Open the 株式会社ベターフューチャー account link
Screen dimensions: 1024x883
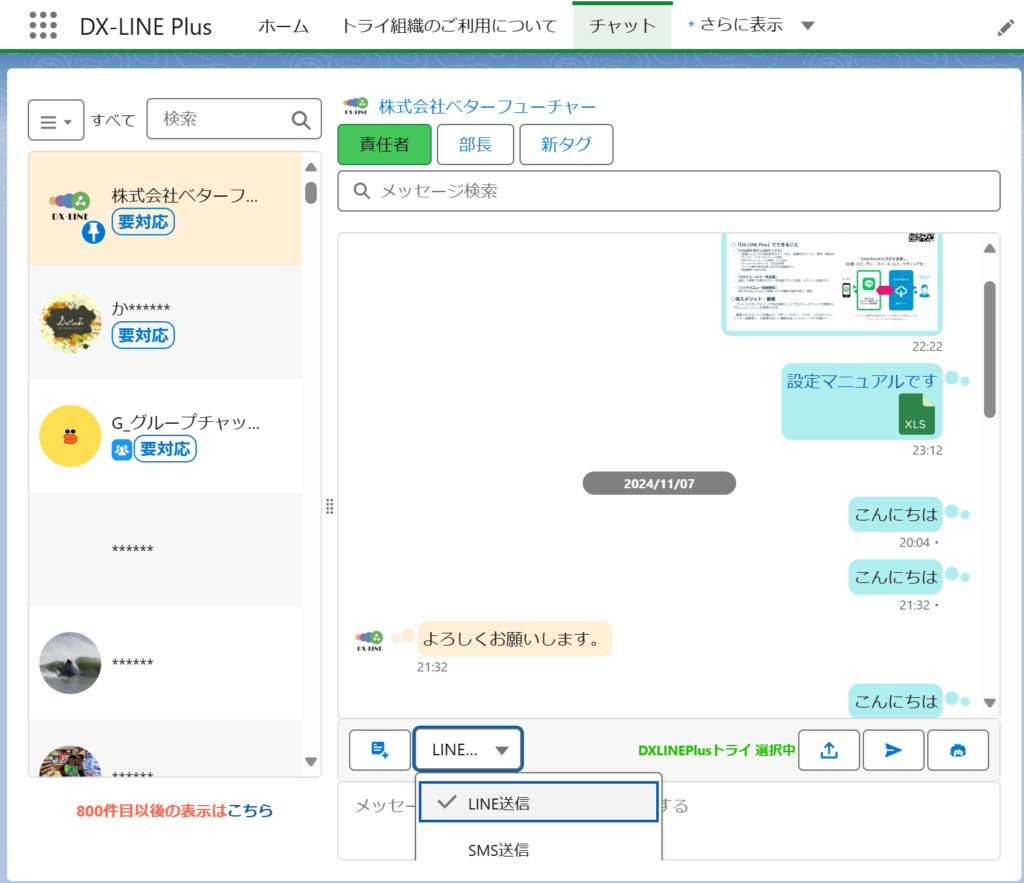click(486, 107)
